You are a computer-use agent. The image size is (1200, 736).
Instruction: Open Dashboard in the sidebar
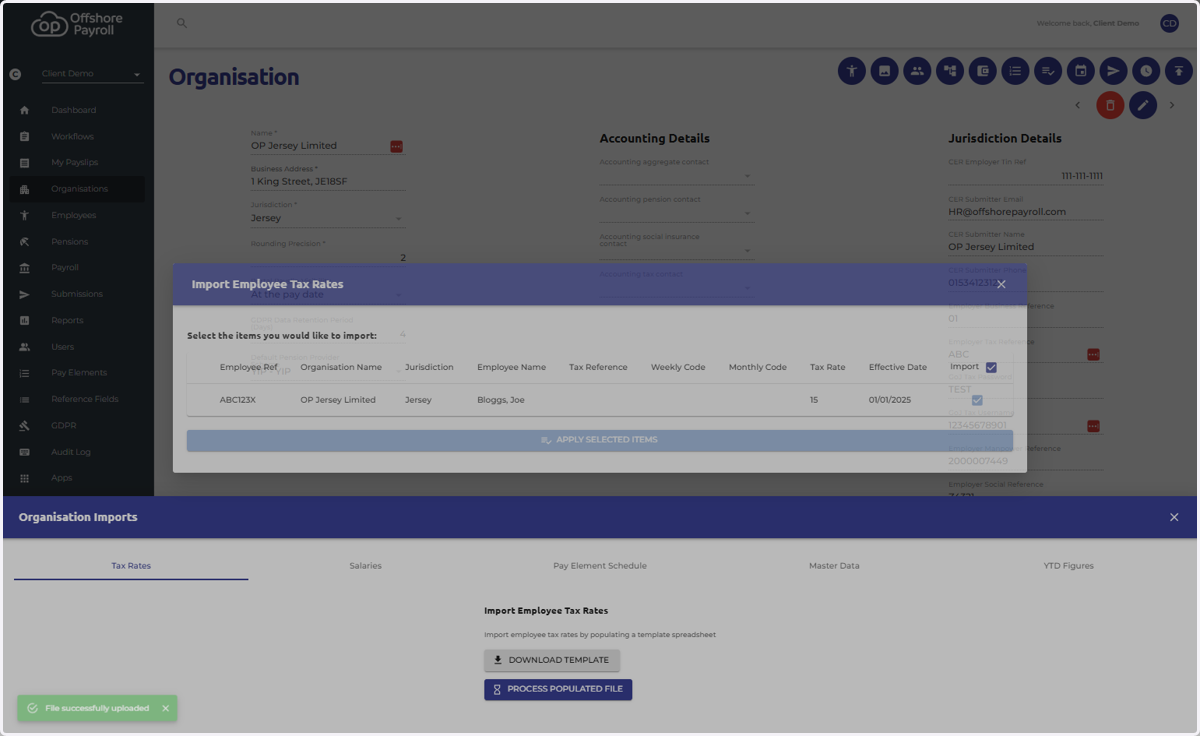(77, 110)
